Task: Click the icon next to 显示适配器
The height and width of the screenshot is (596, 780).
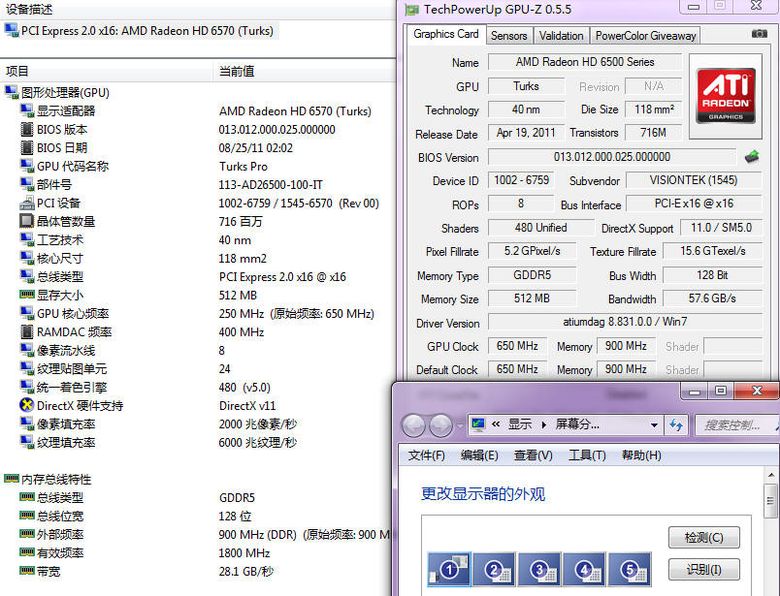Action: point(27,110)
